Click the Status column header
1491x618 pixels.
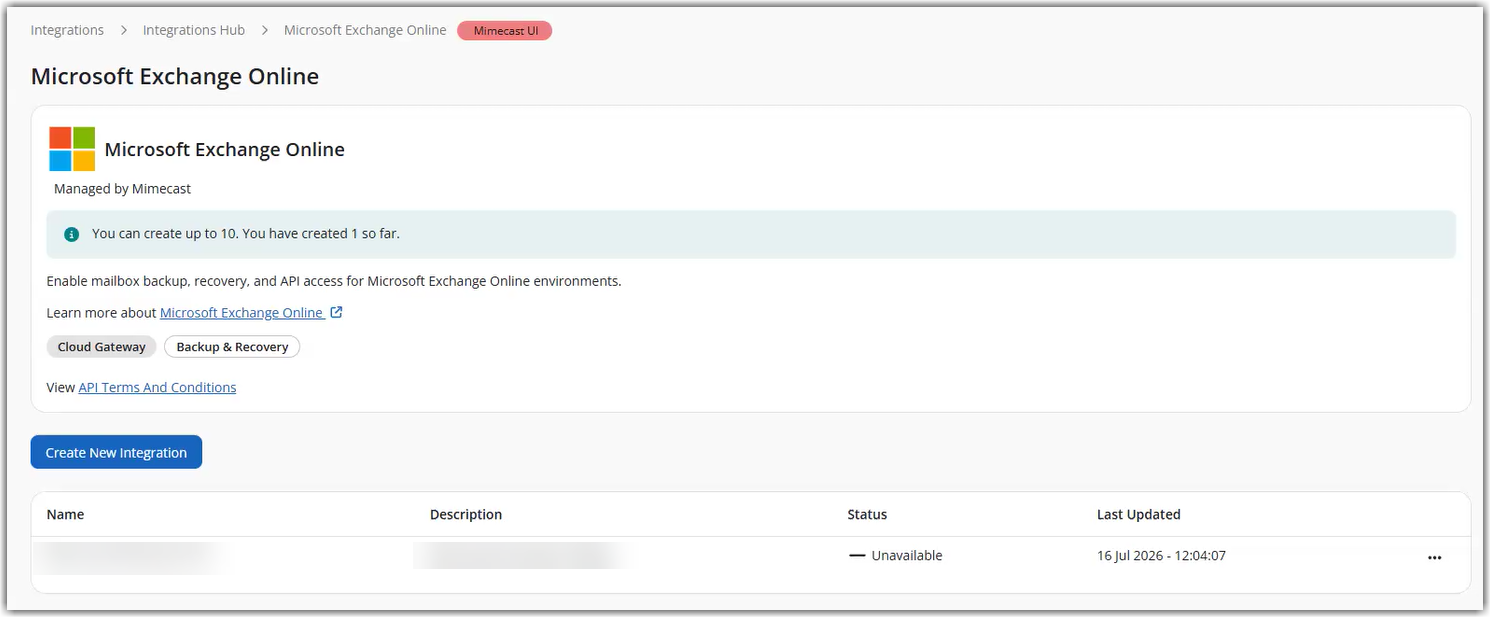[867, 514]
